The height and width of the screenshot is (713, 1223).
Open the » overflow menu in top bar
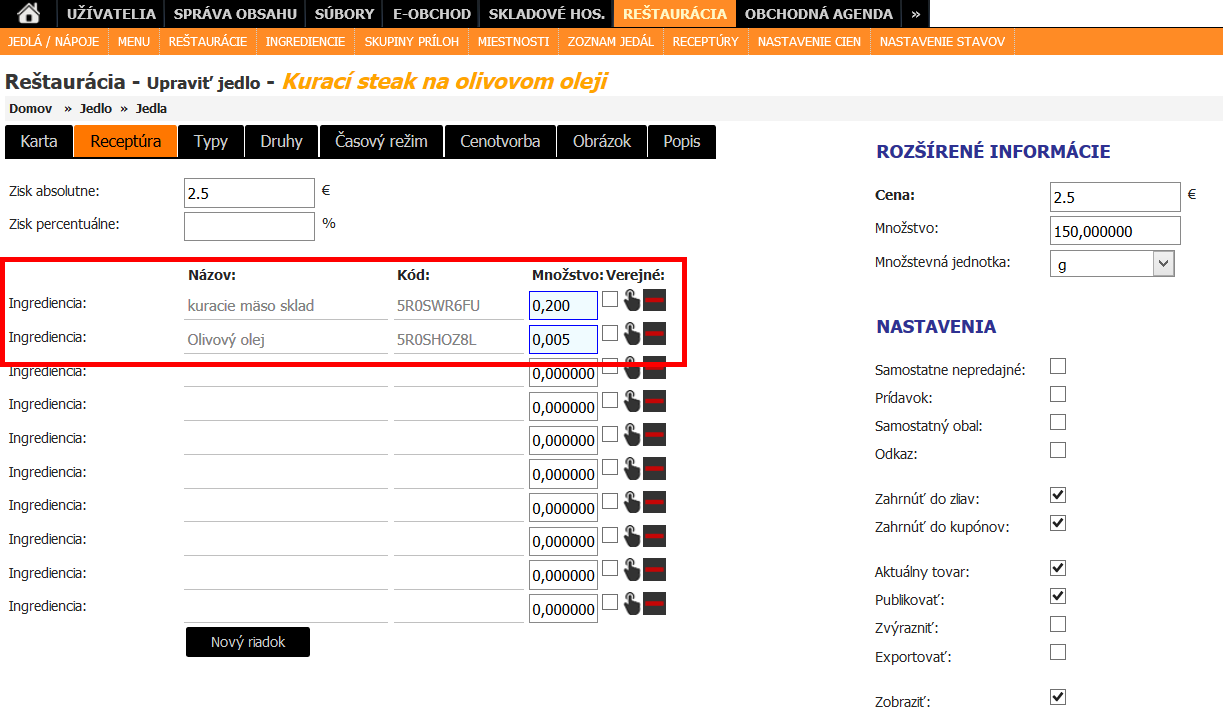click(x=915, y=14)
